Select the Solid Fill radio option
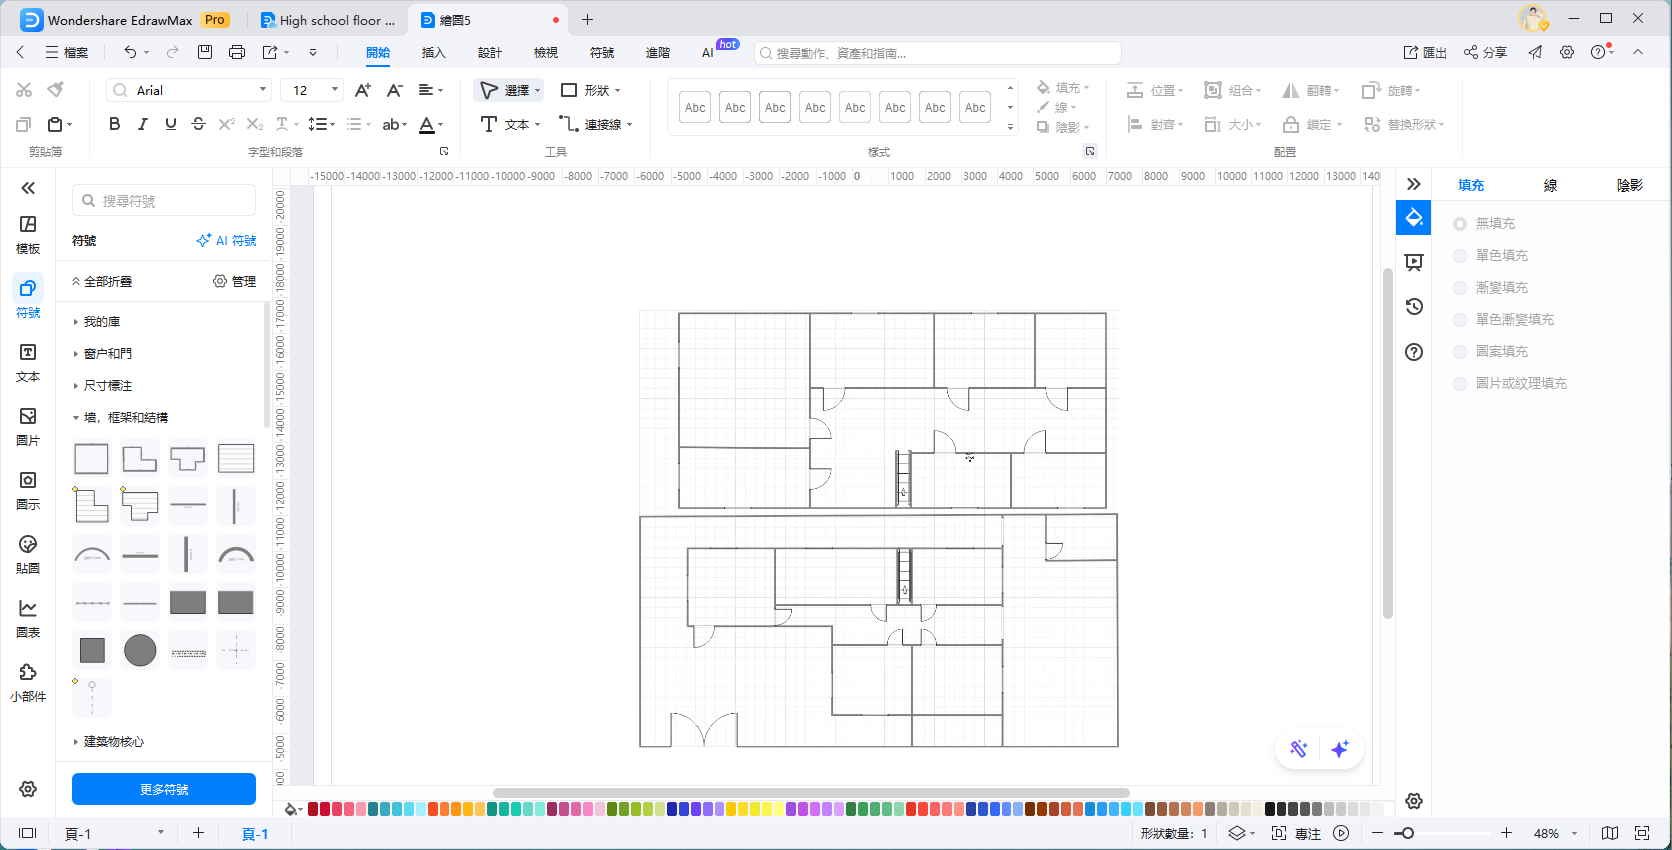 pyautogui.click(x=1460, y=256)
